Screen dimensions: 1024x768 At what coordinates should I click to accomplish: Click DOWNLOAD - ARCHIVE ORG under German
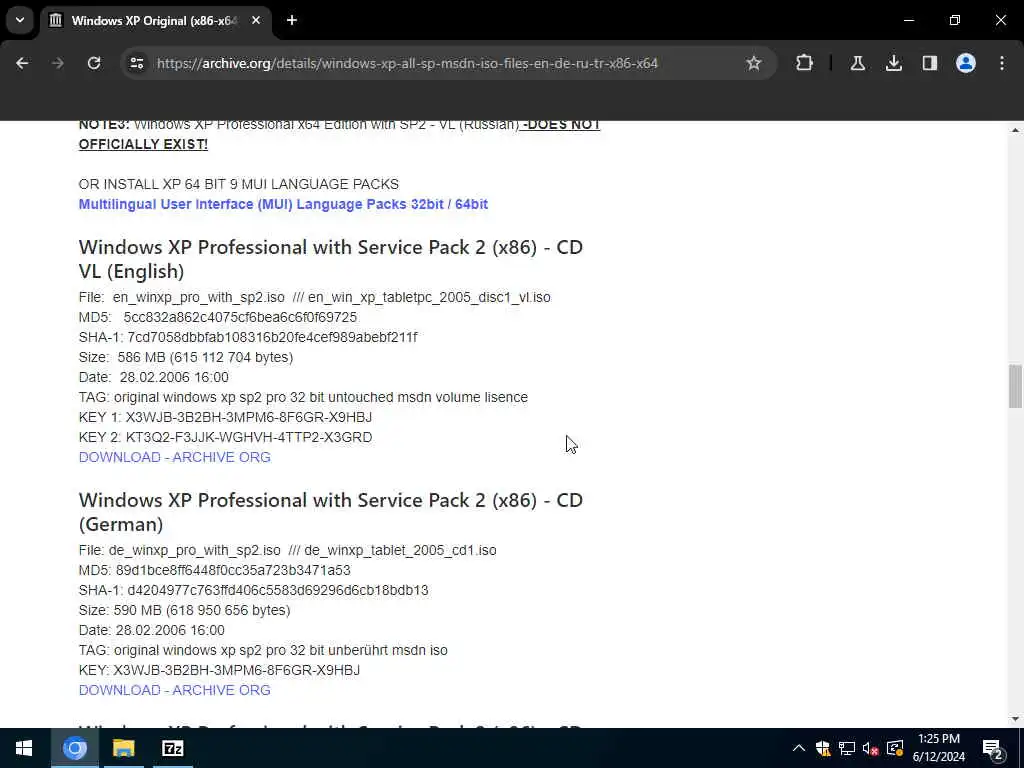(x=174, y=690)
